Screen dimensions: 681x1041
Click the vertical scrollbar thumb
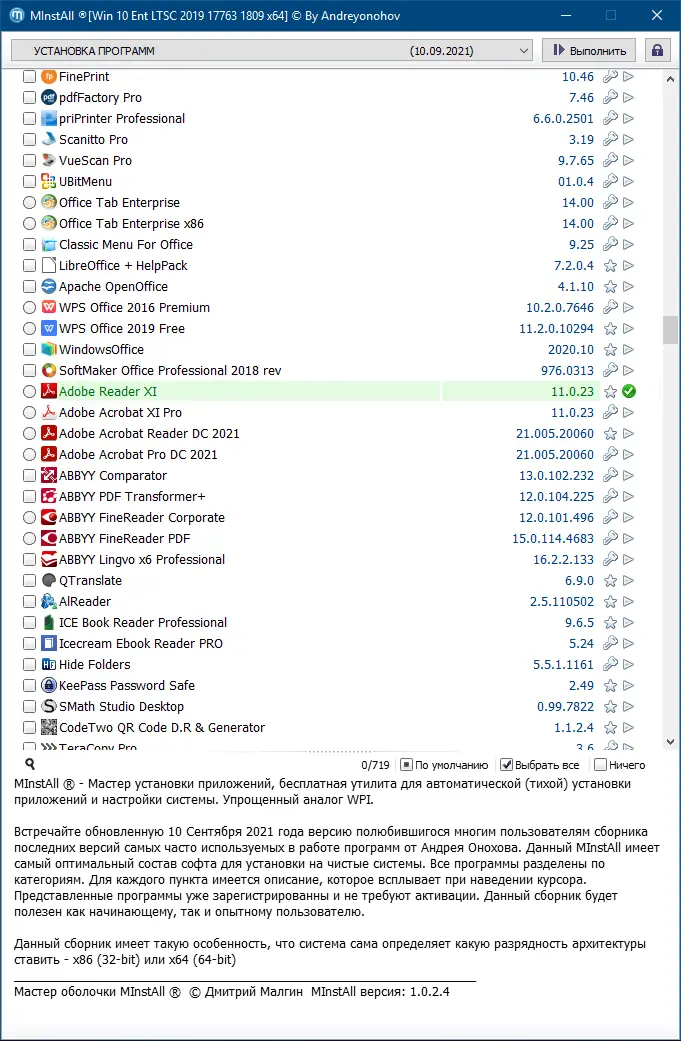pos(670,330)
